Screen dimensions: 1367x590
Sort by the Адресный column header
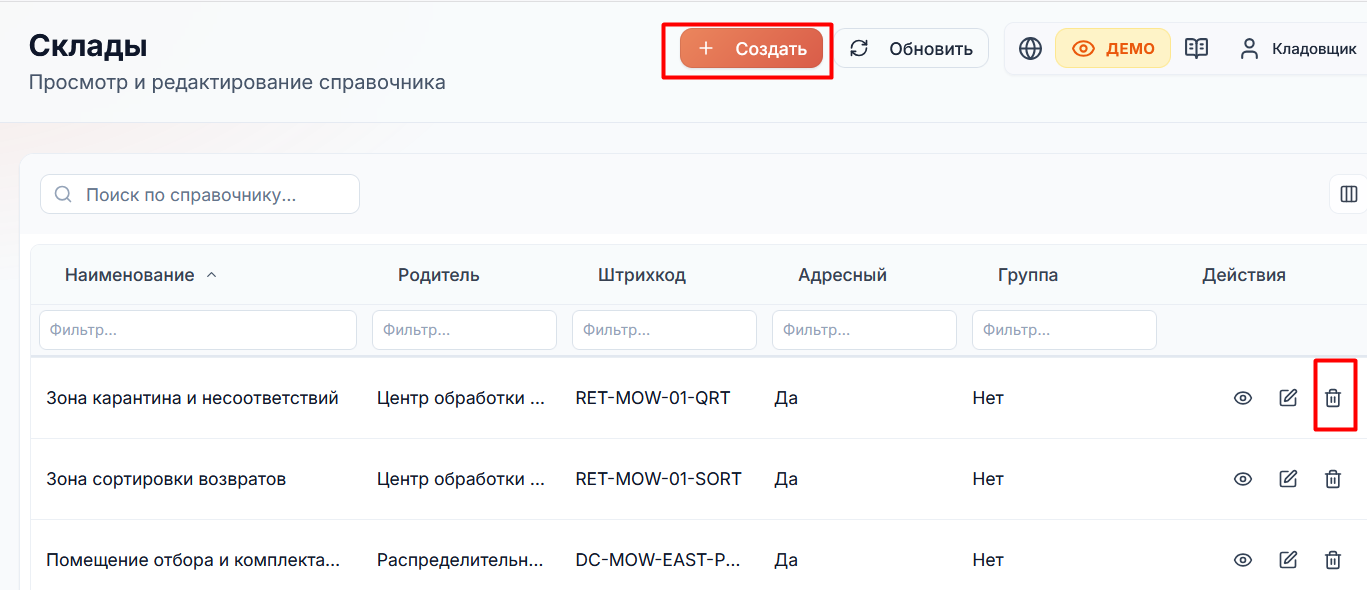[842, 275]
